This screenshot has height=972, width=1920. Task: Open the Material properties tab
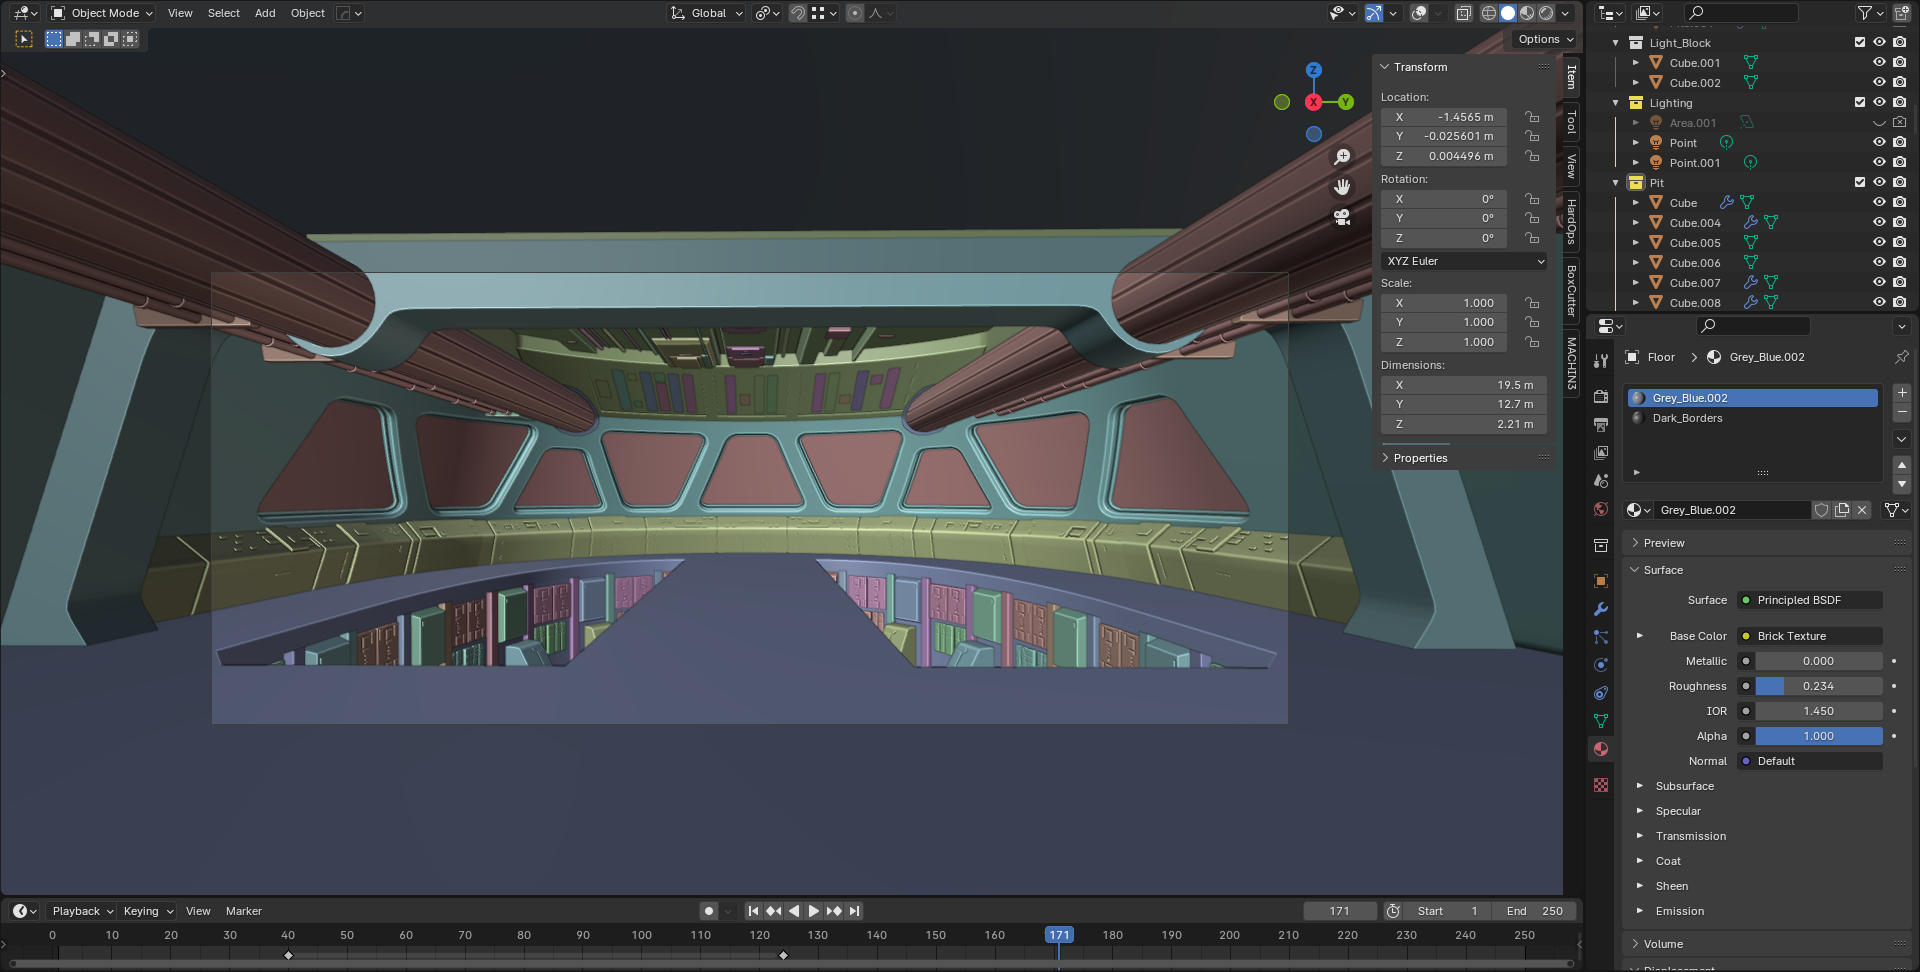pos(1601,749)
